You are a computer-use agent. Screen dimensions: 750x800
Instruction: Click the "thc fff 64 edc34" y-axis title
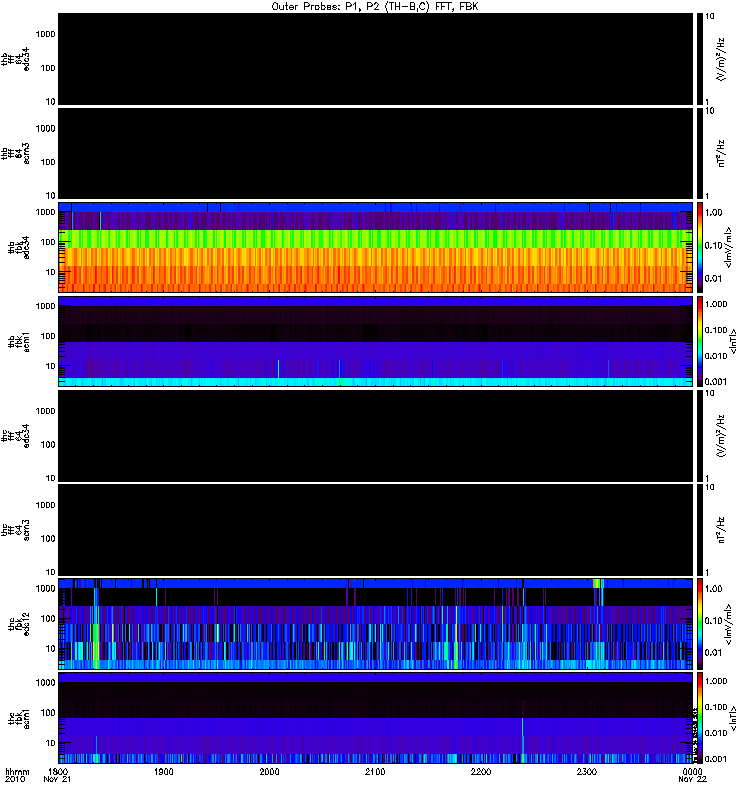[15, 436]
